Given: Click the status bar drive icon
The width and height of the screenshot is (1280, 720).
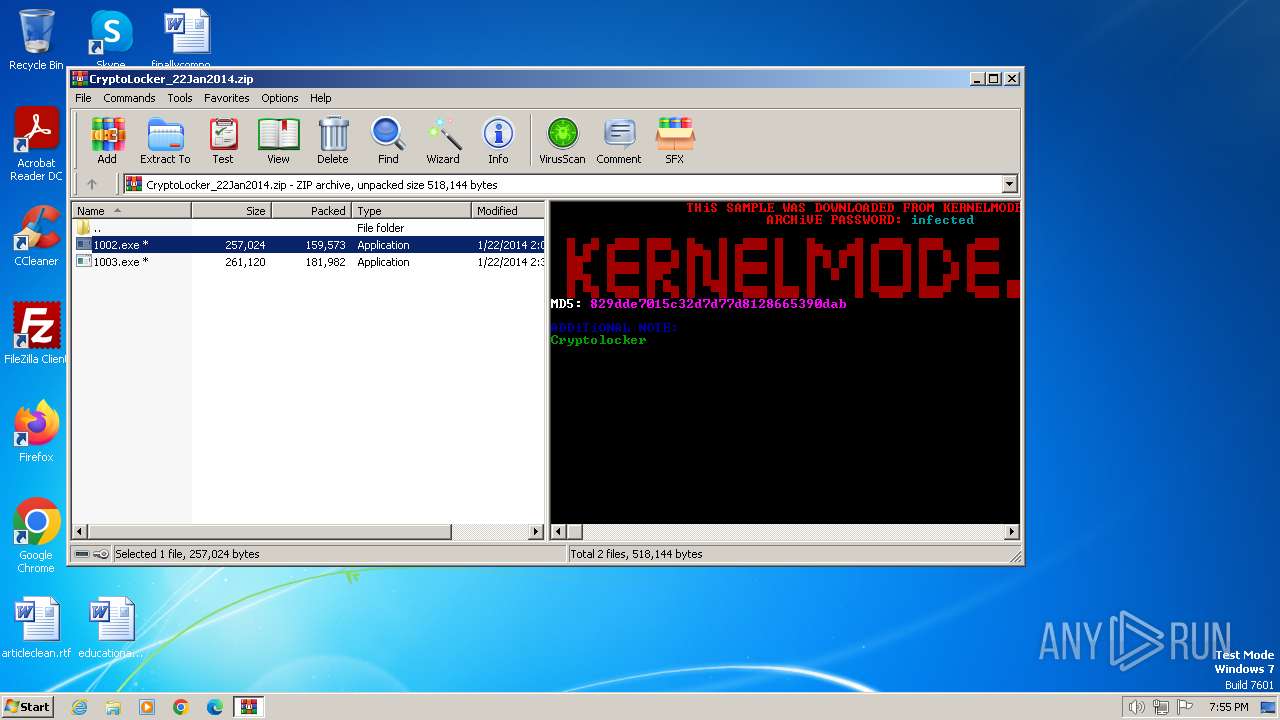Looking at the screenshot, I should (x=82, y=554).
